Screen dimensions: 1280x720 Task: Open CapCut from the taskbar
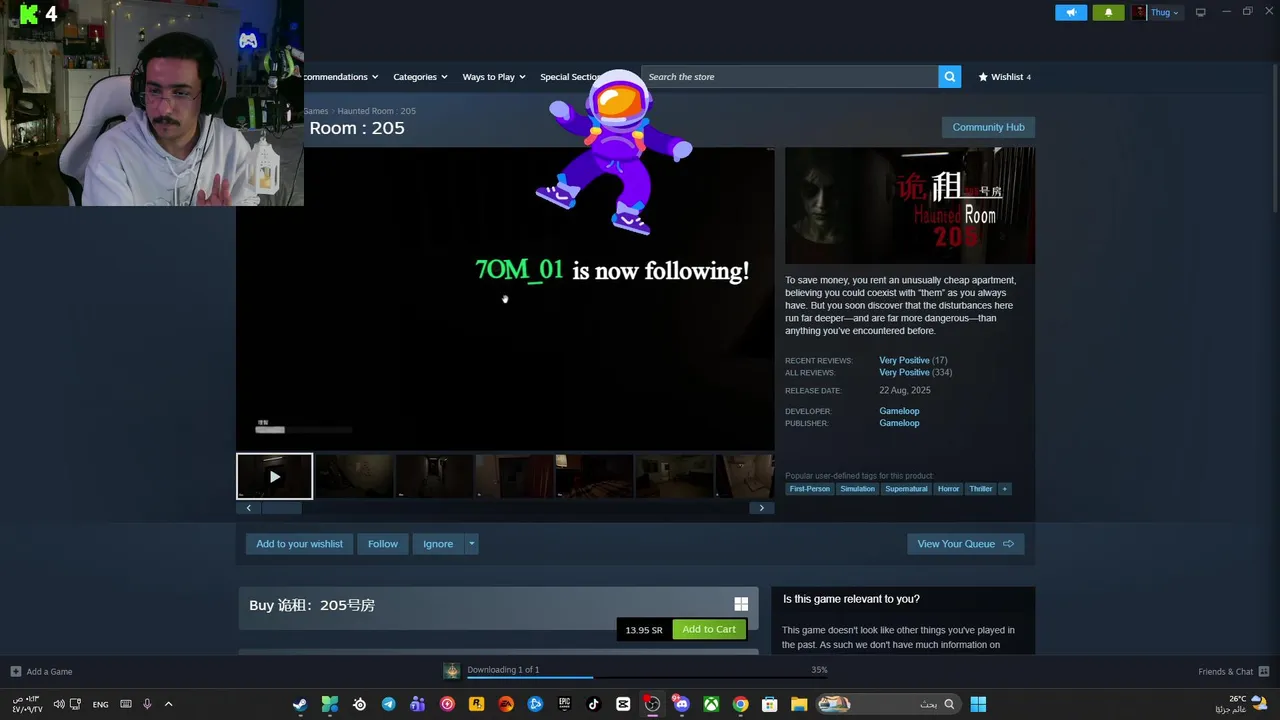(x=623, y=704)
